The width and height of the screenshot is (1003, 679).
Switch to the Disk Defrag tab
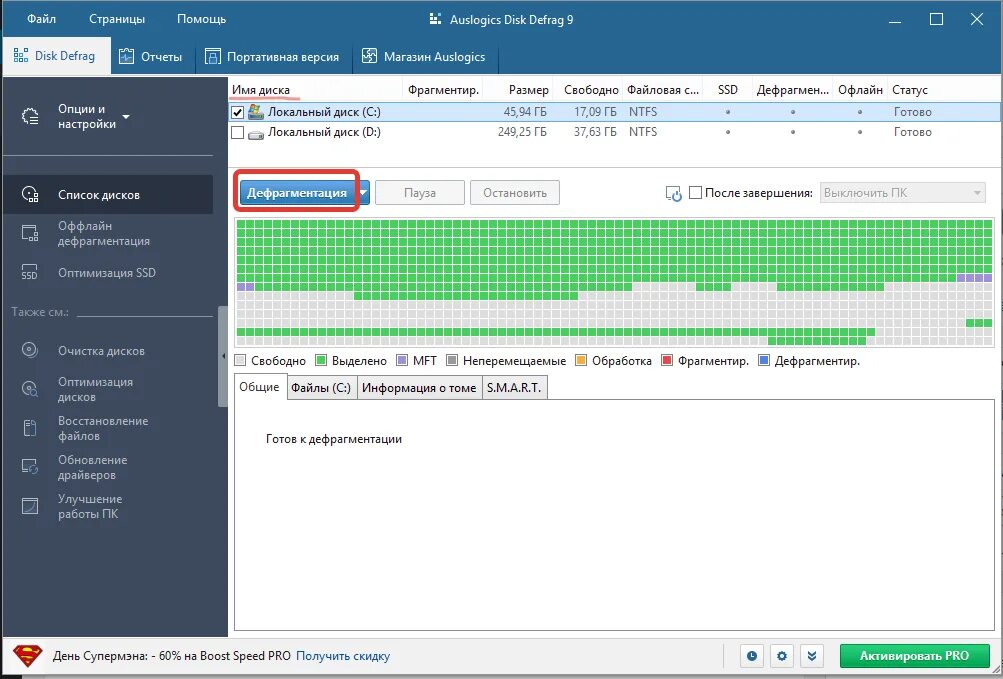56,56
